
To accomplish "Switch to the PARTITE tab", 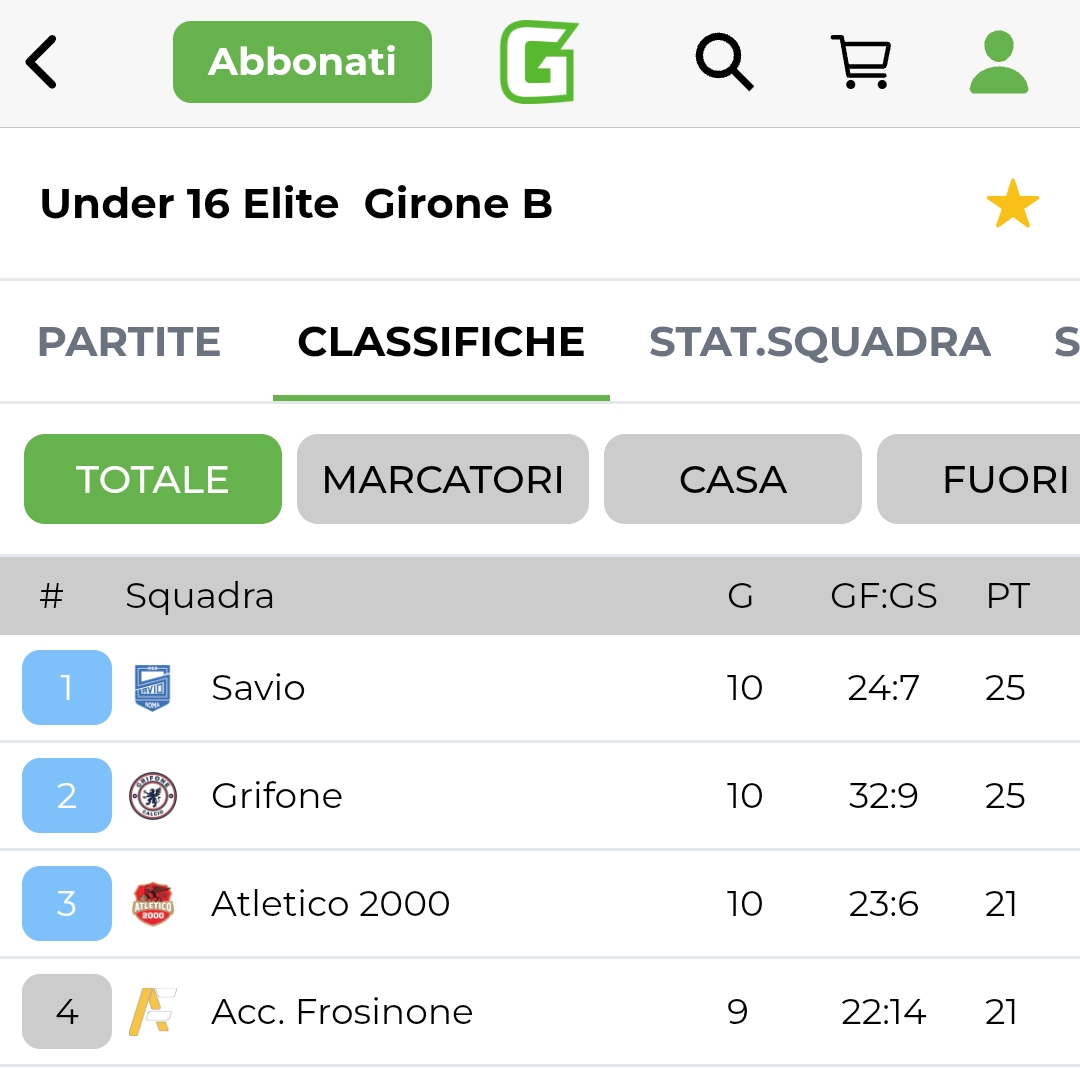I will (129, 342).
